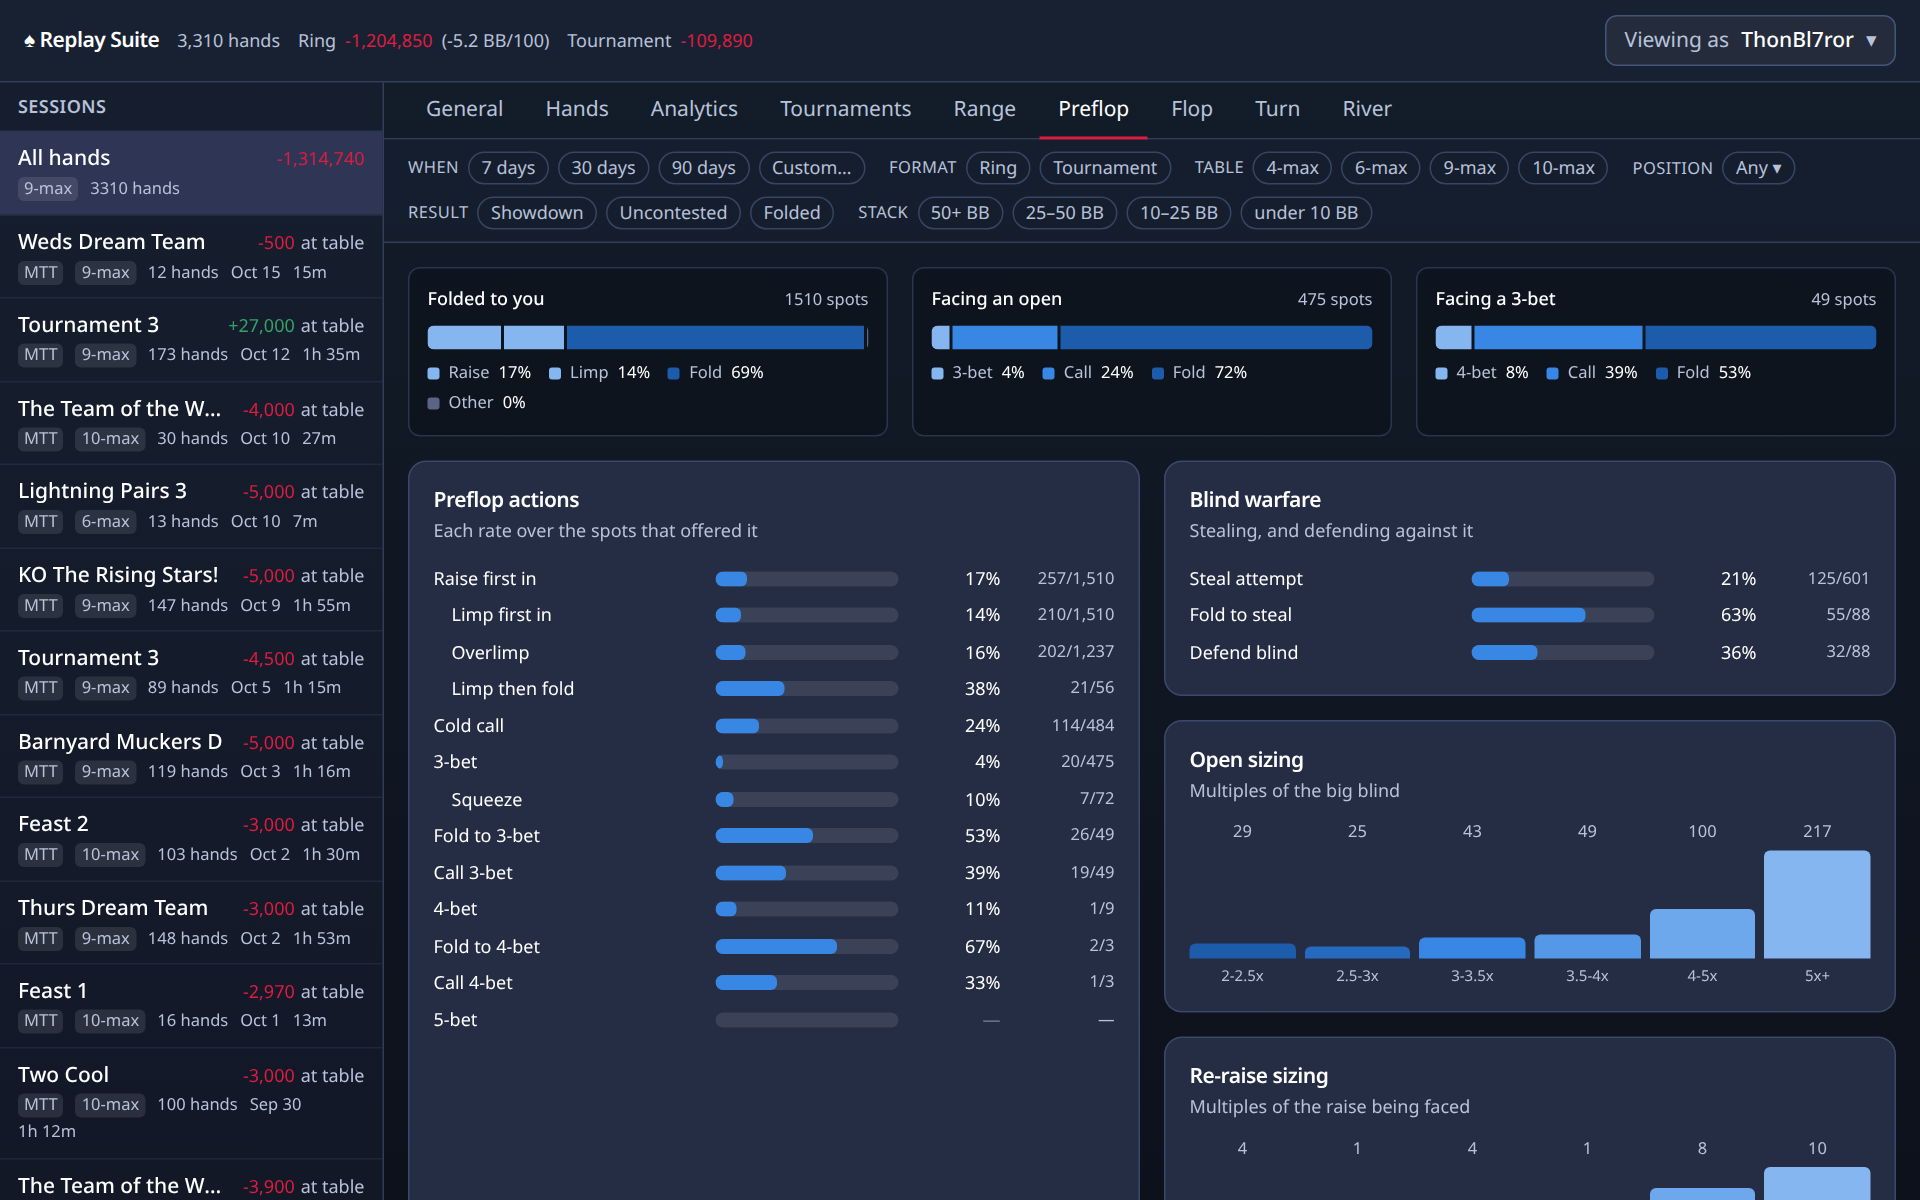The height and width of the screenshot is (1200, 1920).
Task: Open the Lightning Pairs 3 session
Action: point(191,506)
